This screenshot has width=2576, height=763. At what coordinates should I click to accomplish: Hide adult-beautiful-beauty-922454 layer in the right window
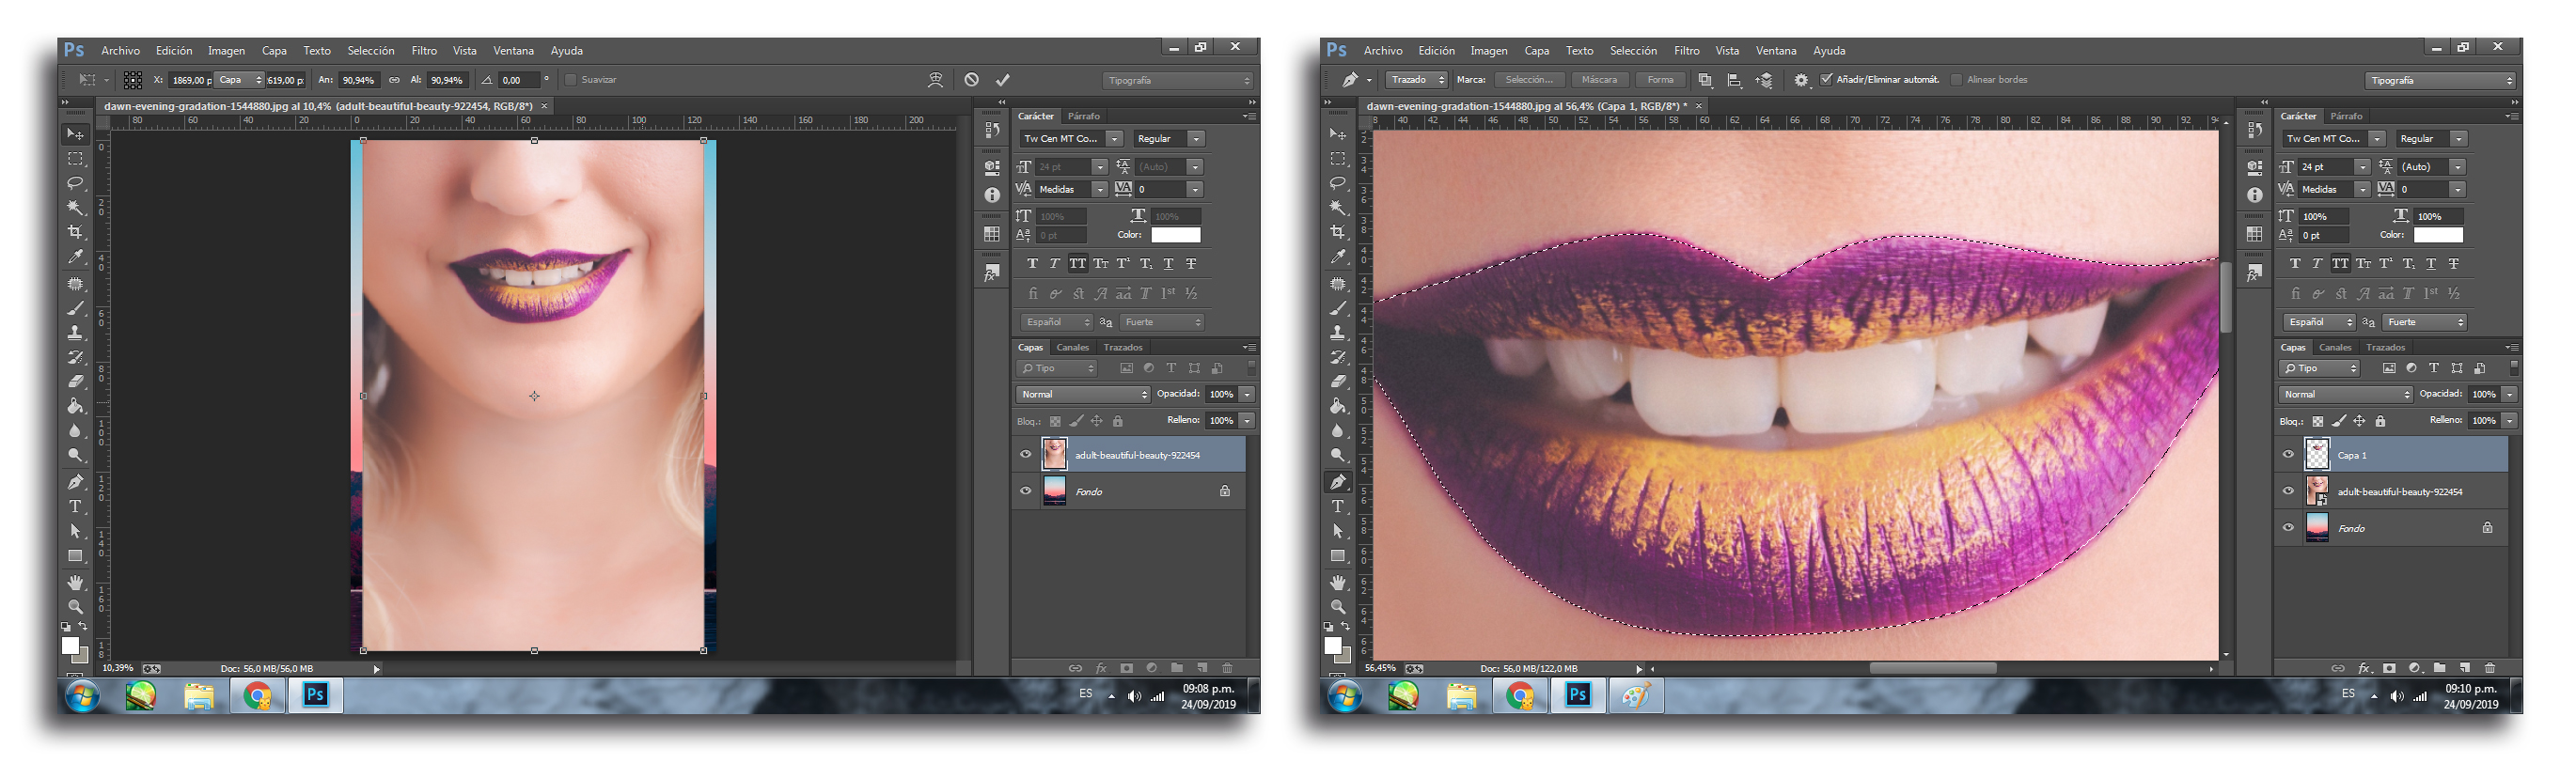(2288, 491)
